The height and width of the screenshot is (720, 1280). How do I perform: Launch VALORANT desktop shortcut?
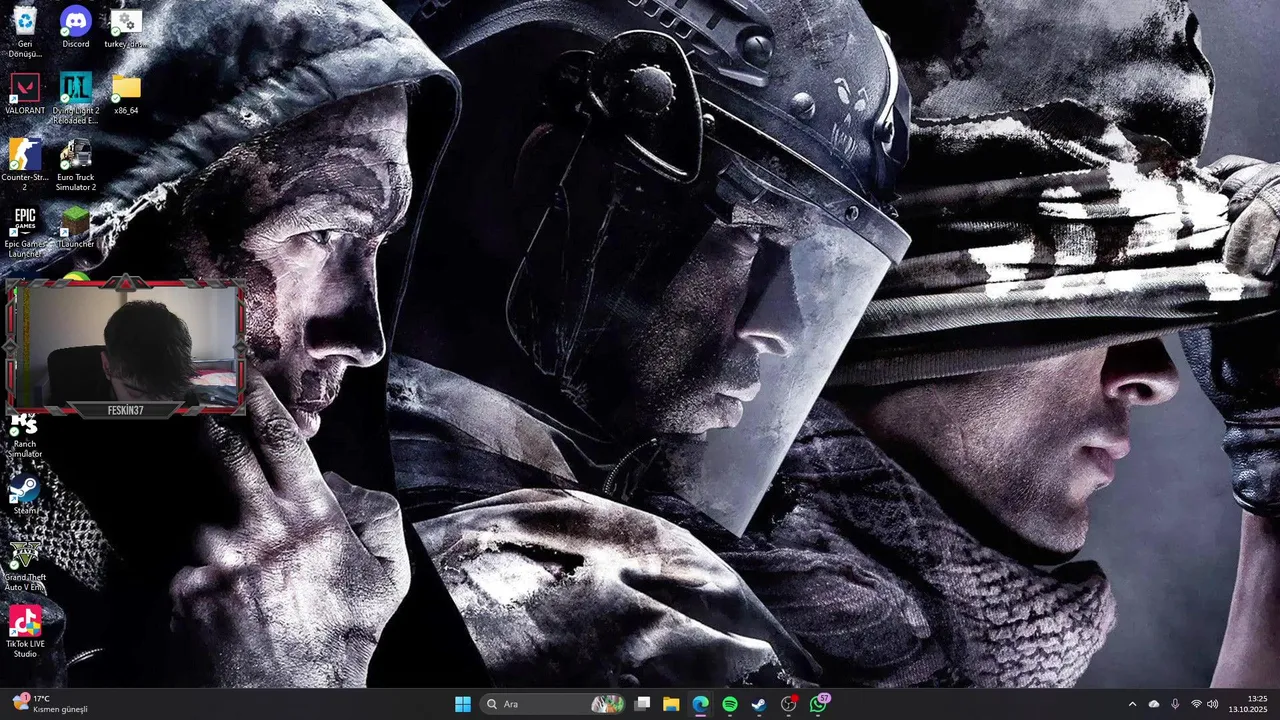pos(25,93)
